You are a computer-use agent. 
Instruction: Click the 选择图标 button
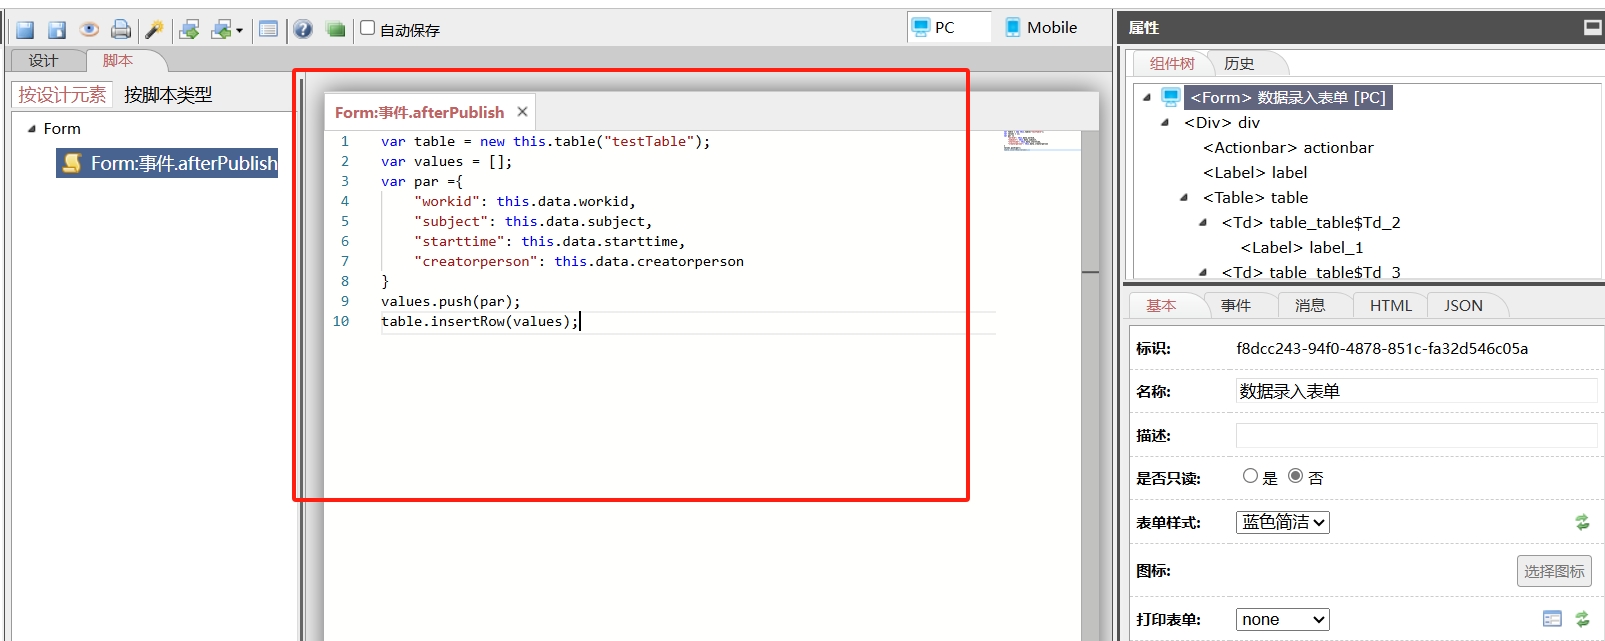[x=1554, y=571]
